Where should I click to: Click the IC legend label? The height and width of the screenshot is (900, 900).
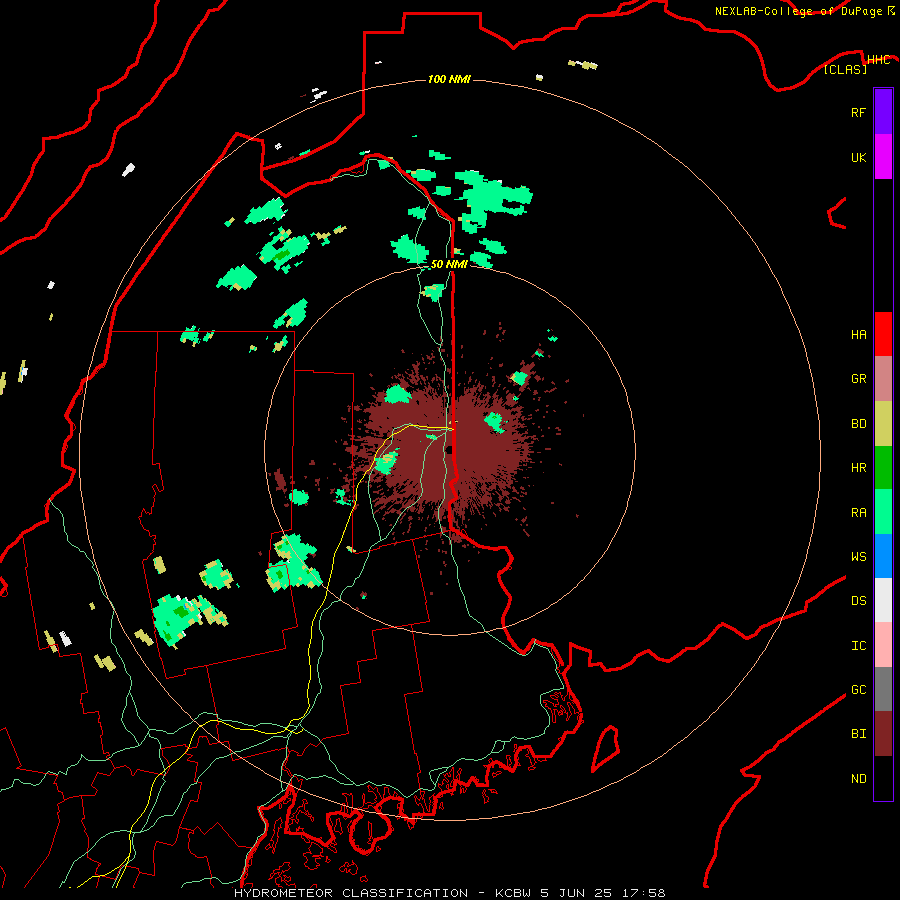click(858, 645)
